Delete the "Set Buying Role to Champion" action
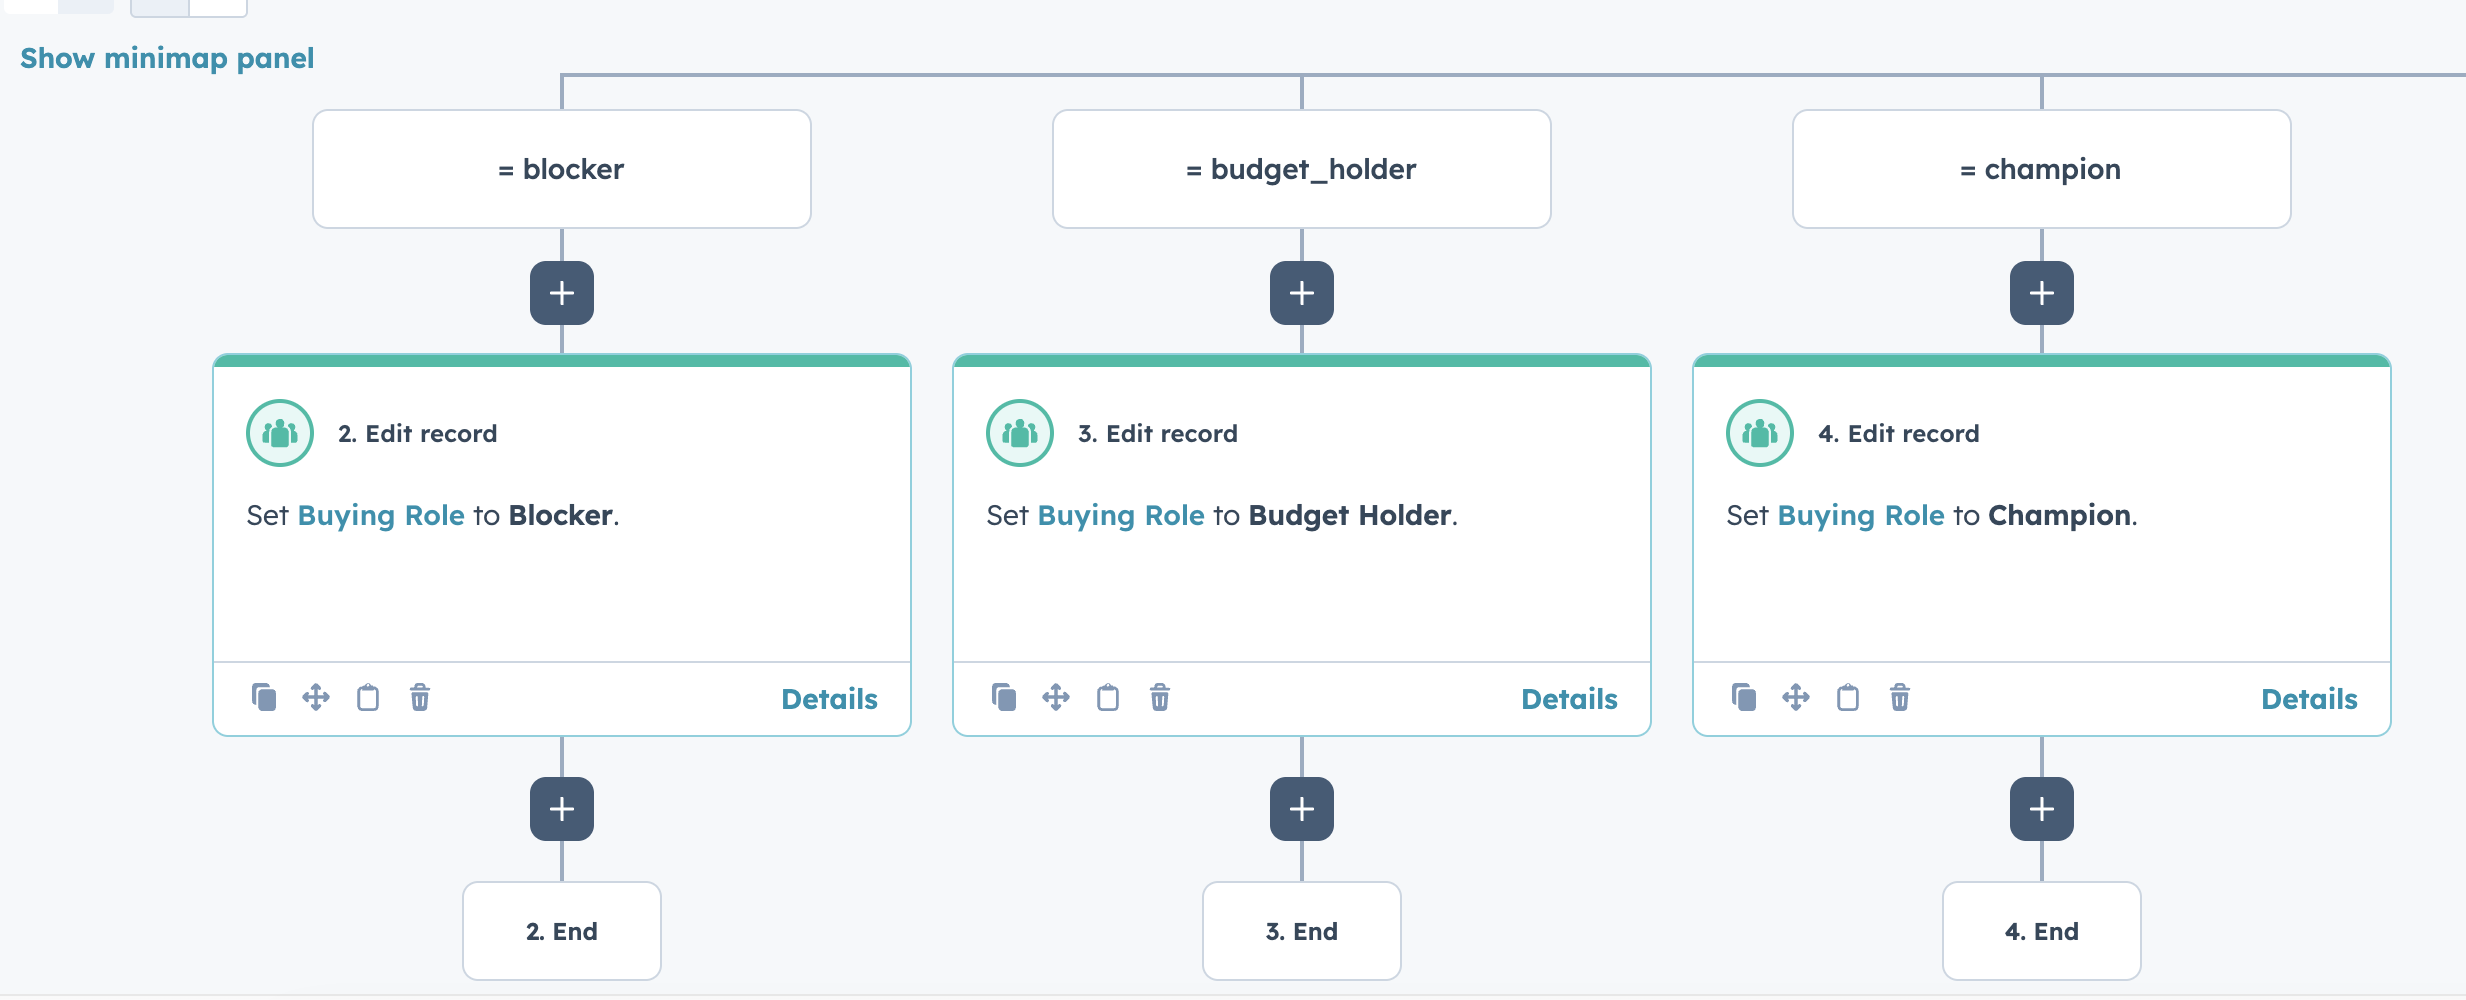 [1898, 697]
